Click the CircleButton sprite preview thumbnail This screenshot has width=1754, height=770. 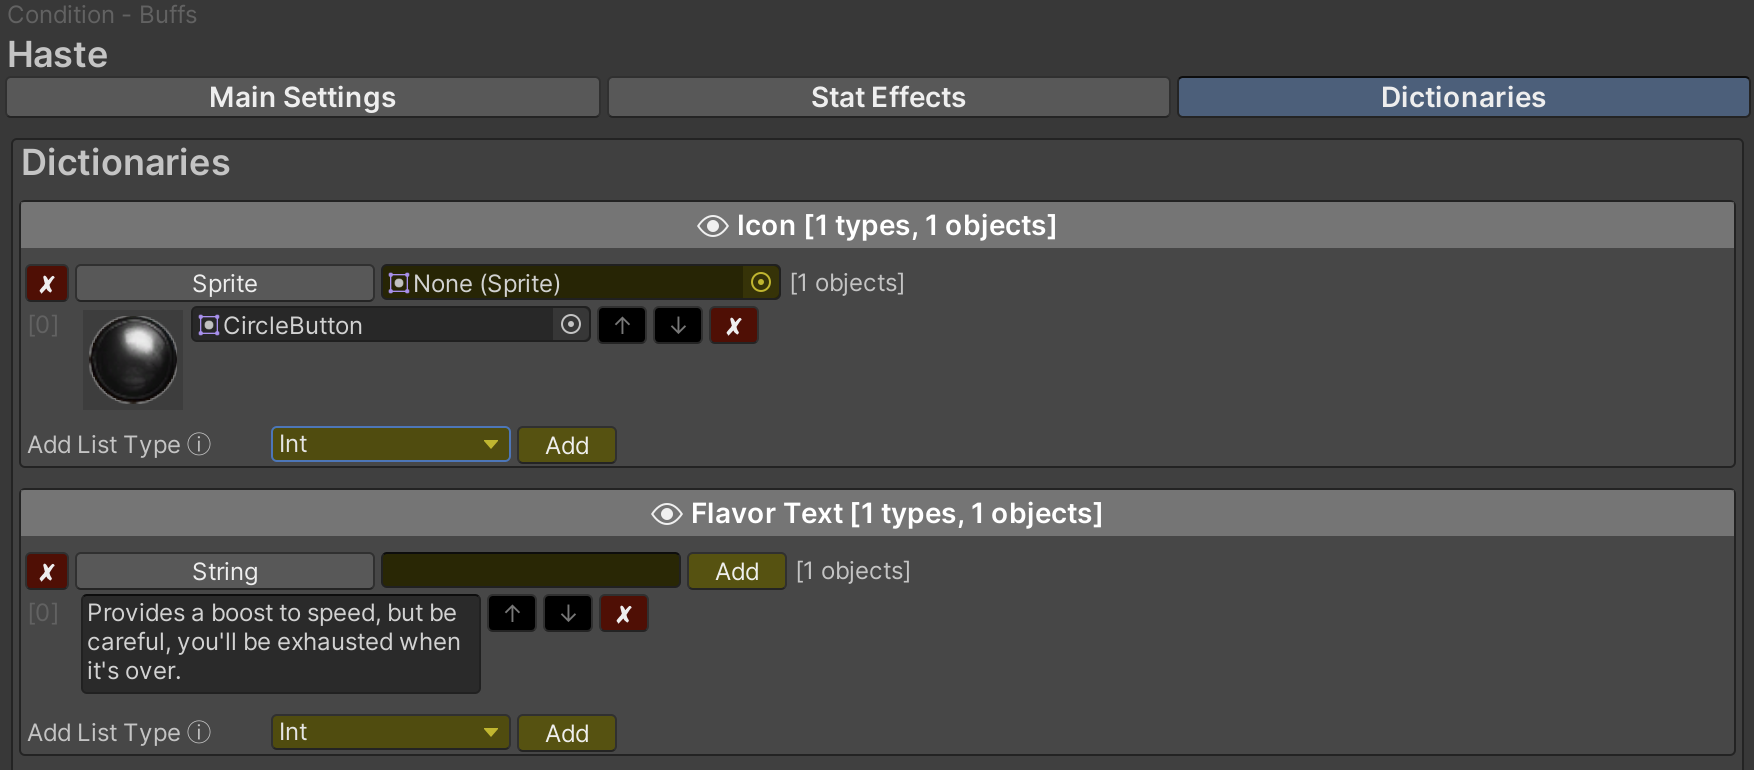[133, 360]
